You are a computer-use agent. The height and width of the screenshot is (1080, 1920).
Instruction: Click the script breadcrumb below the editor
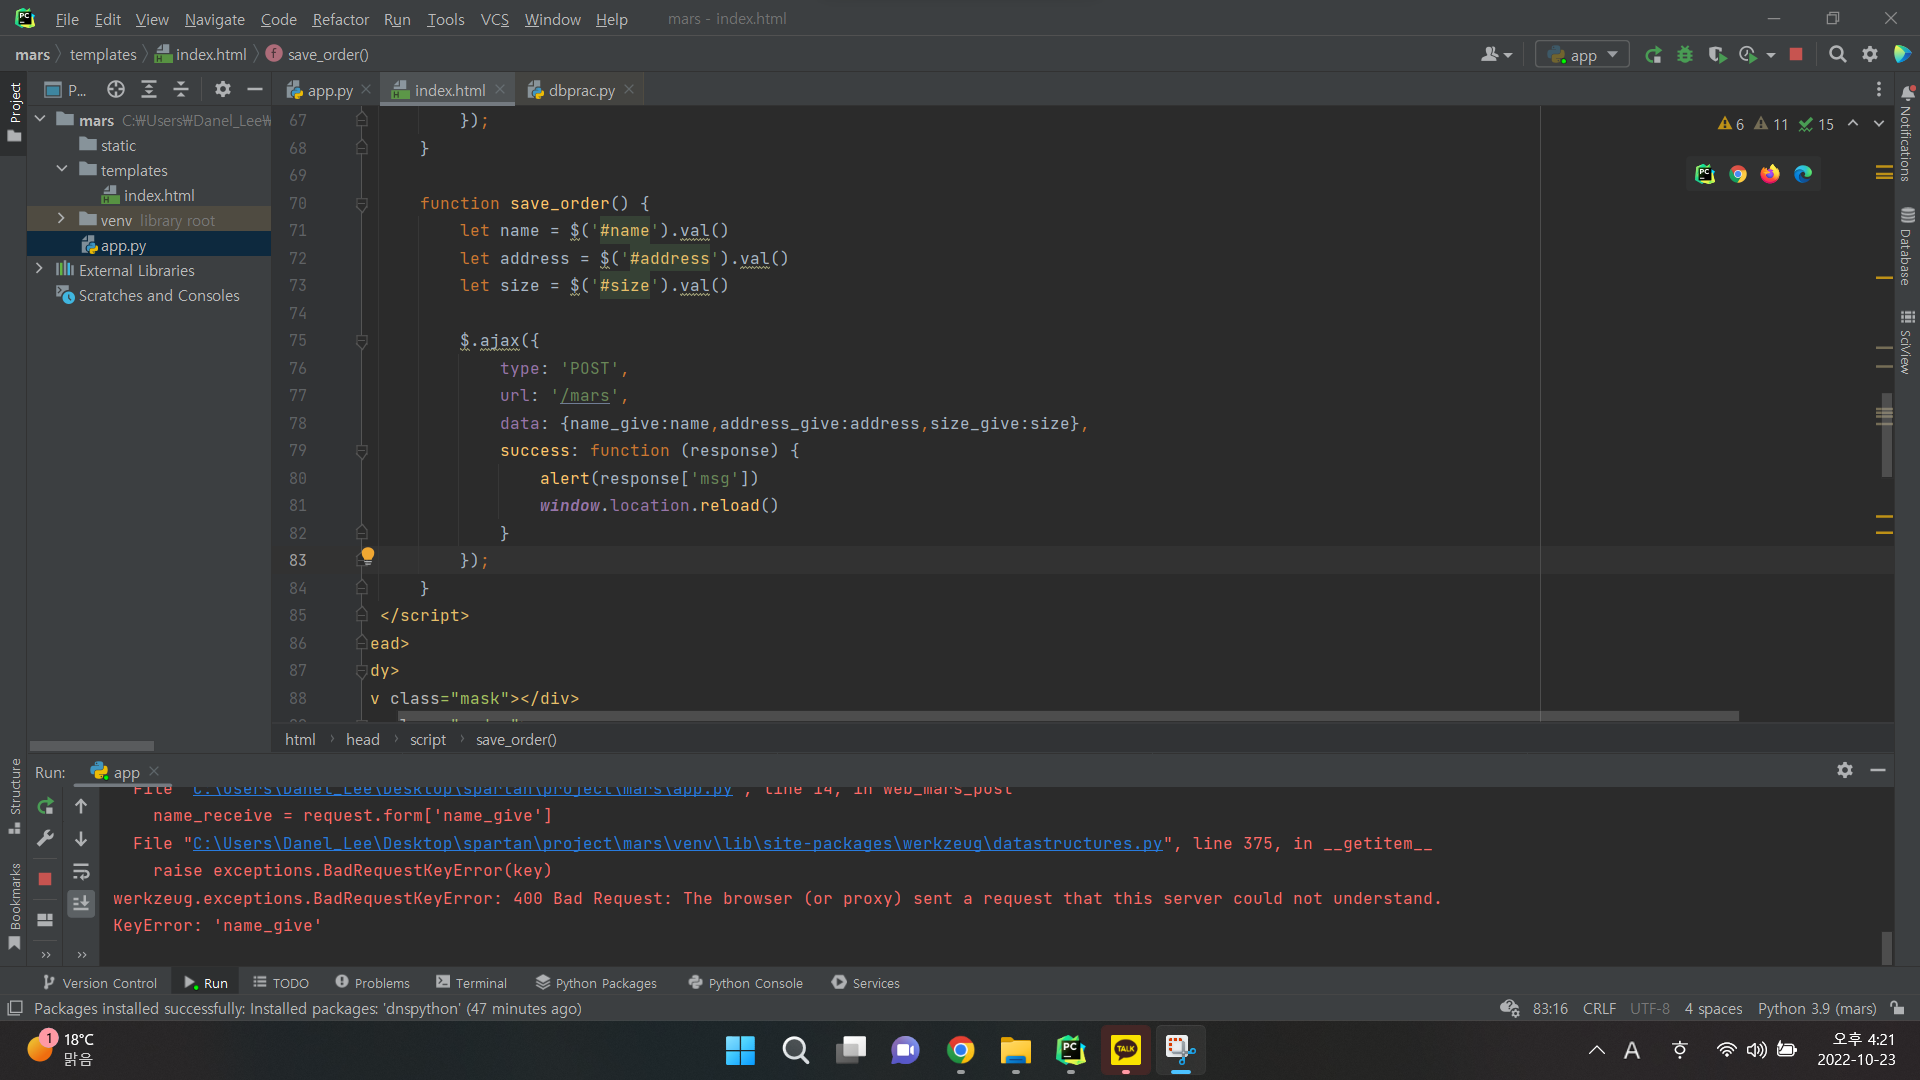coord(428,740)
